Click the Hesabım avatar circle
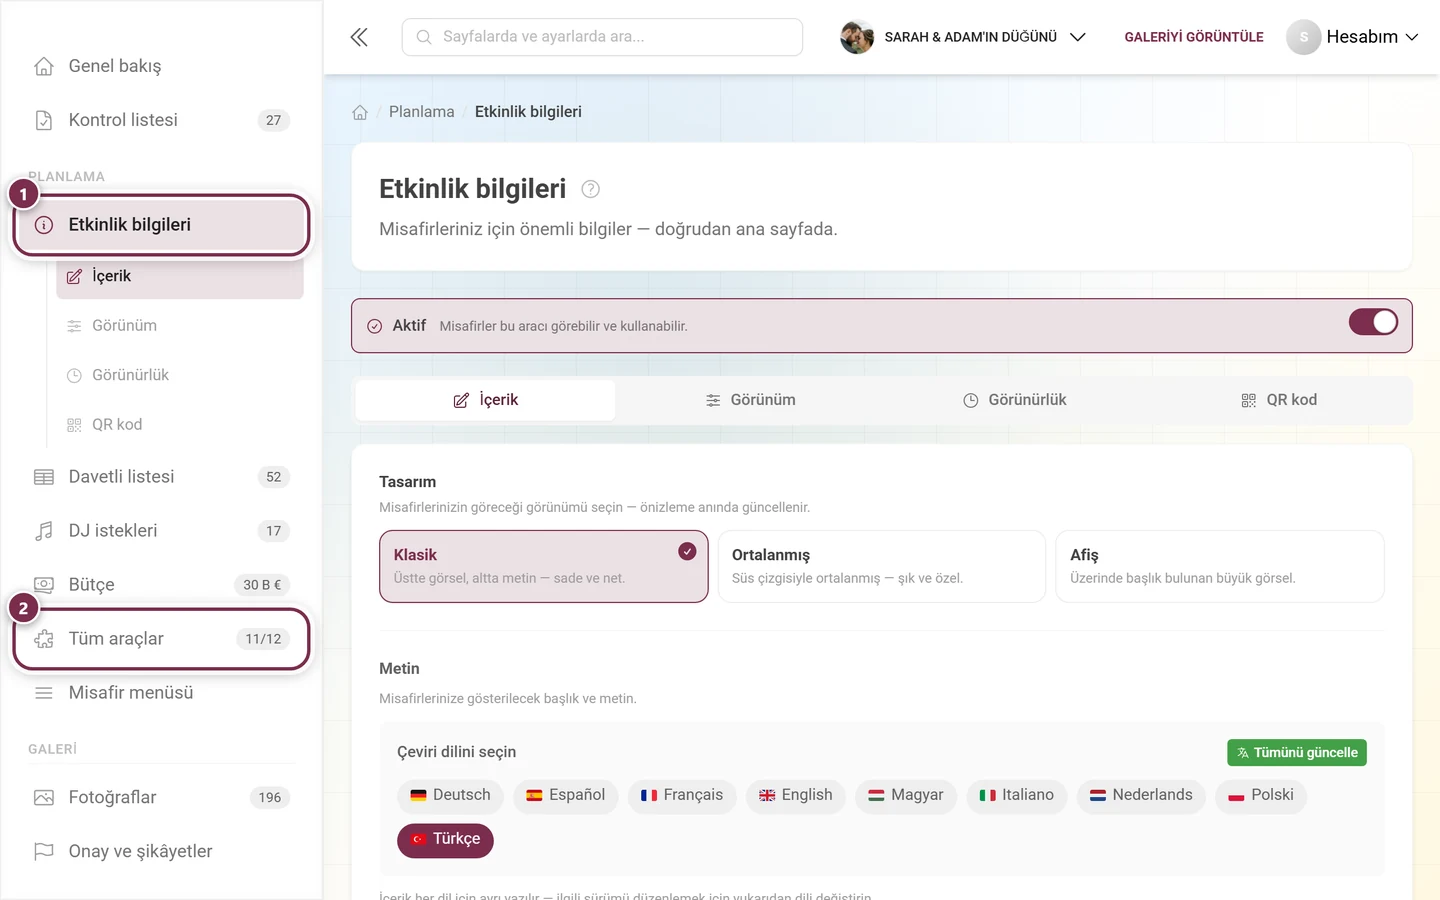The width and height of the screenshot is (1440, 900). pos(1303,37)
